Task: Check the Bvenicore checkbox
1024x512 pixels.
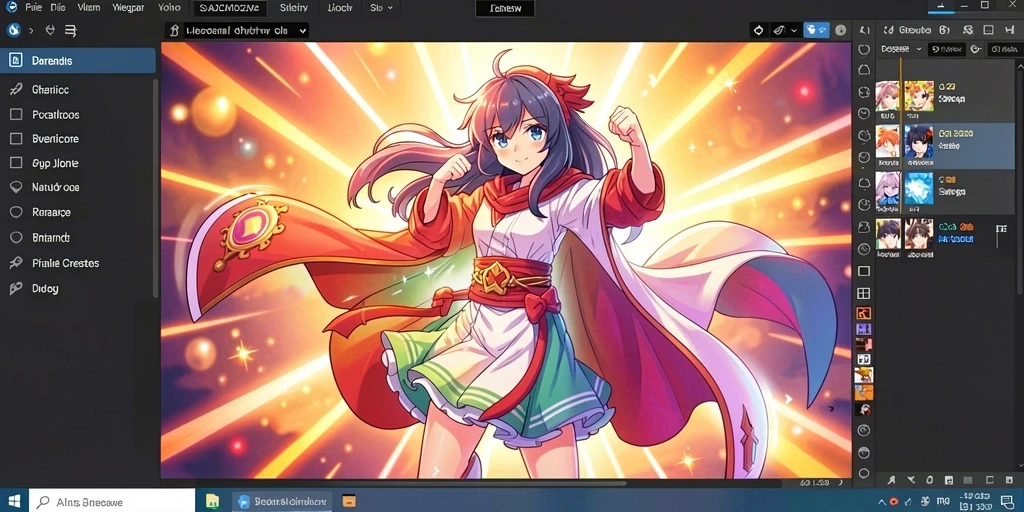Action: 16,138
